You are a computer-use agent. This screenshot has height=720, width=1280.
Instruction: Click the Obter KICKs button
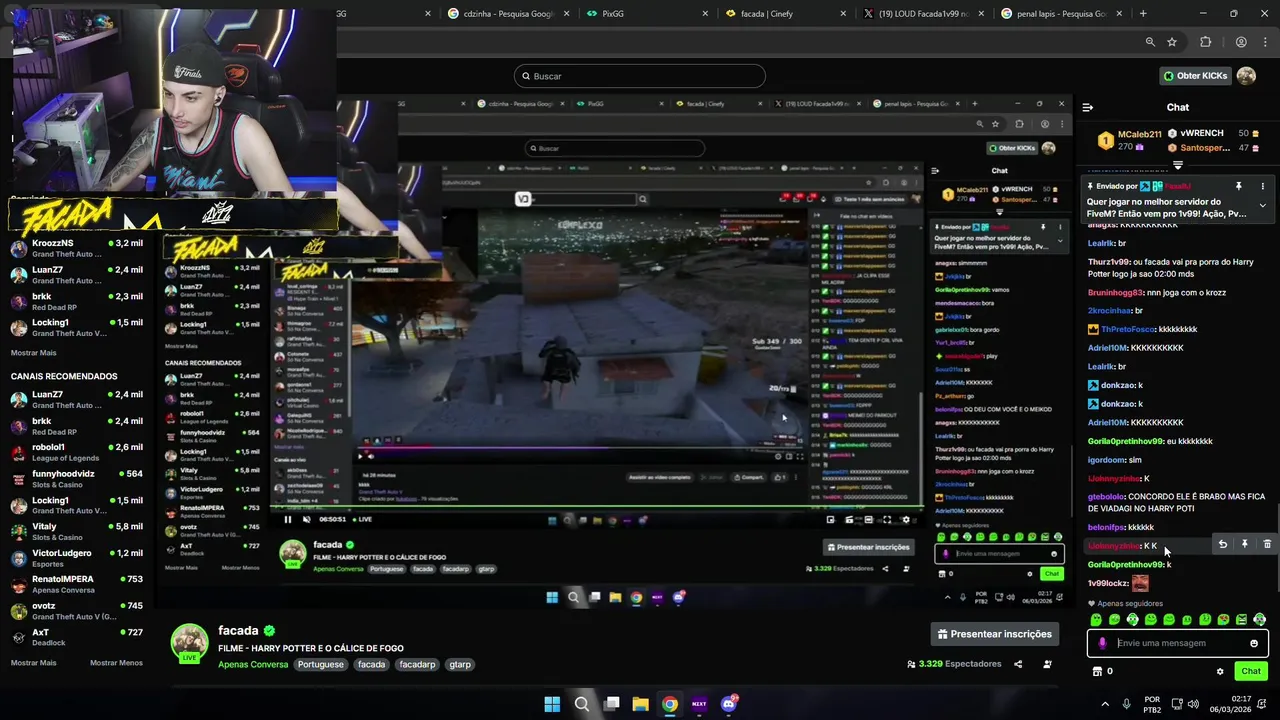pyautogui.click(x=1194, y=76)
